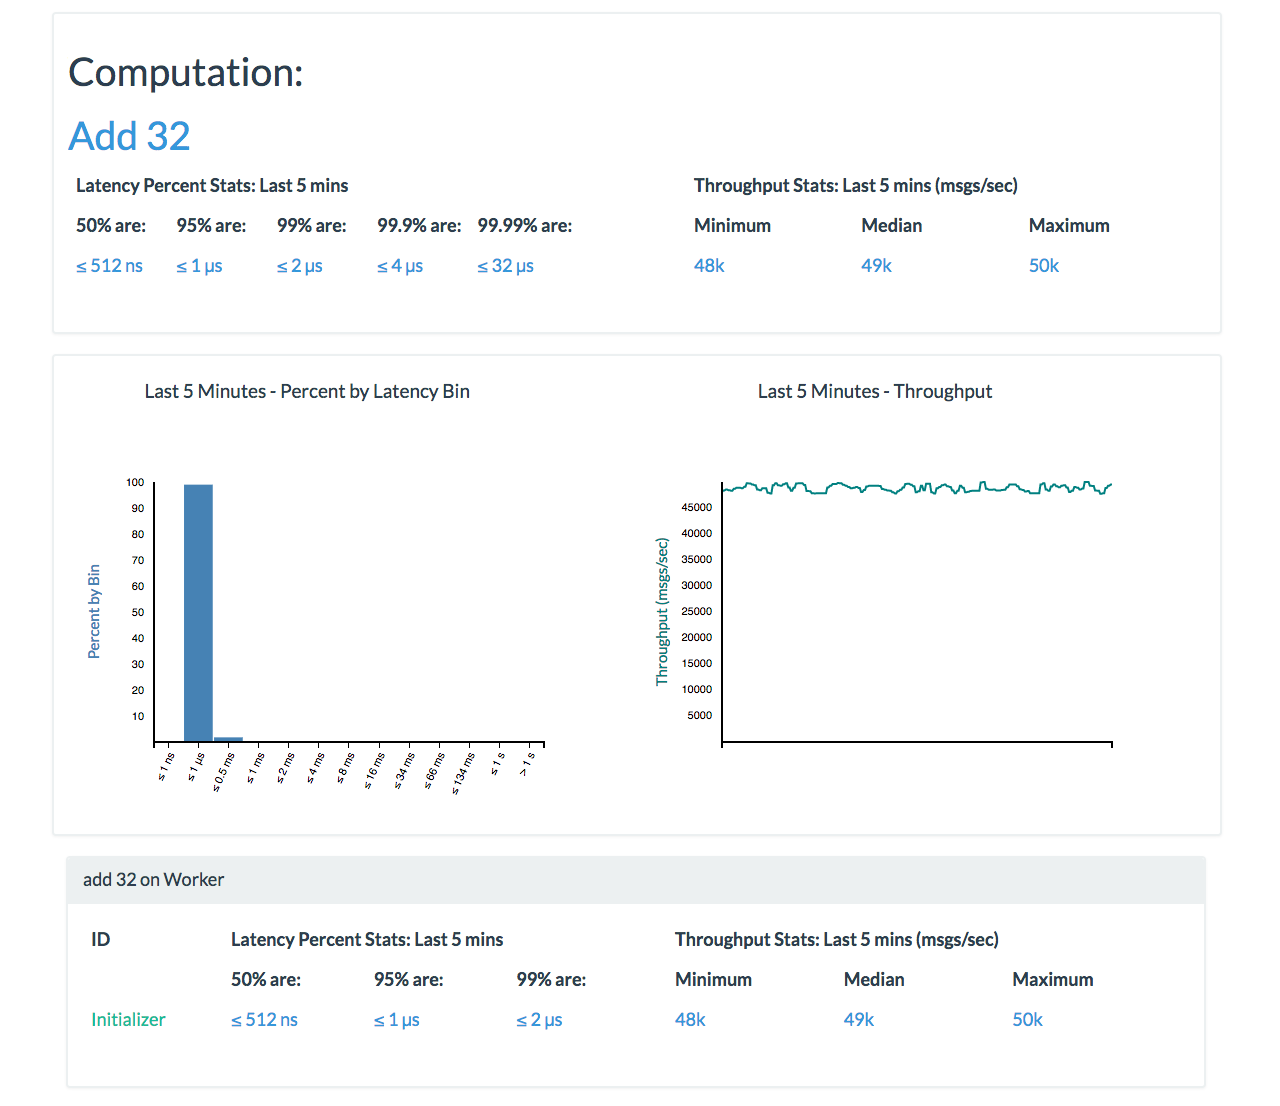
Task: Select the ≤ 32 µs latency value
Action: 505,266
